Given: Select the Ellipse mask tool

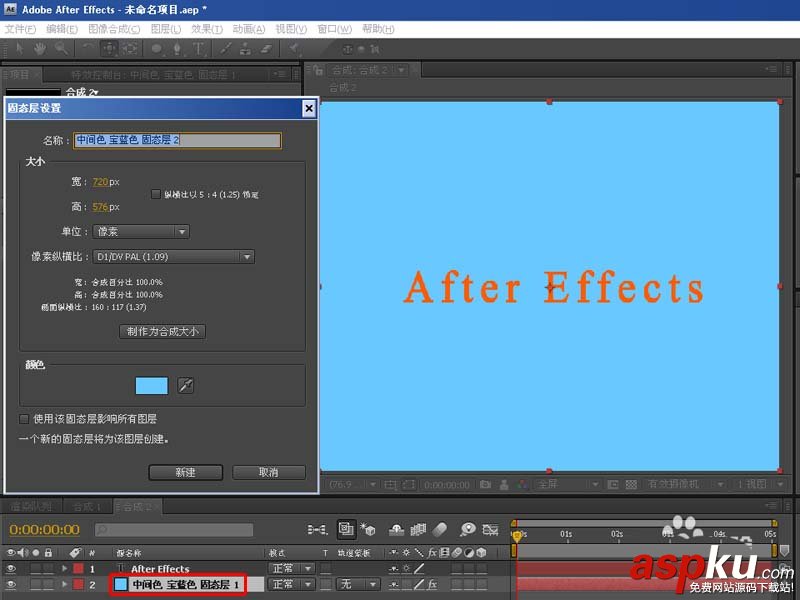Looking at the screenshot, I should [x=157, y=48].
